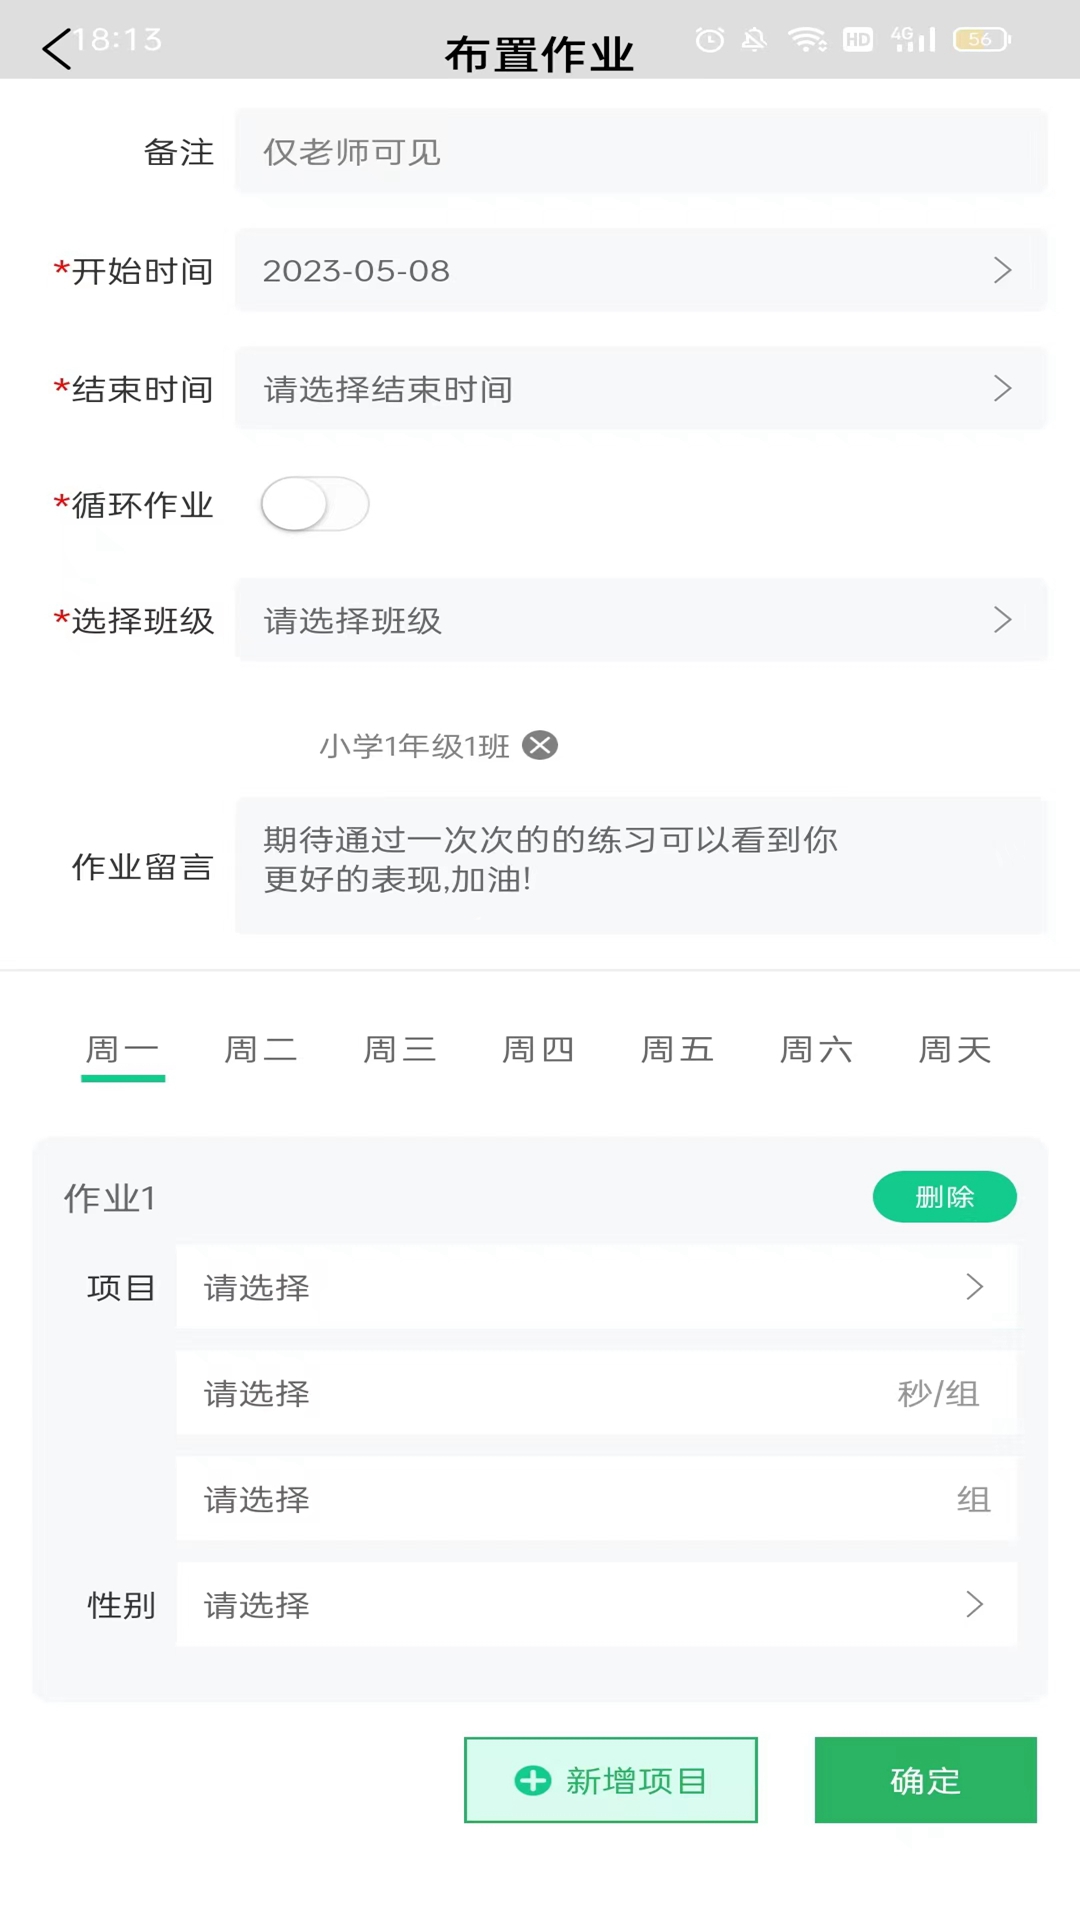
Task: Click the 备注 input field
Action: [640, 152]
